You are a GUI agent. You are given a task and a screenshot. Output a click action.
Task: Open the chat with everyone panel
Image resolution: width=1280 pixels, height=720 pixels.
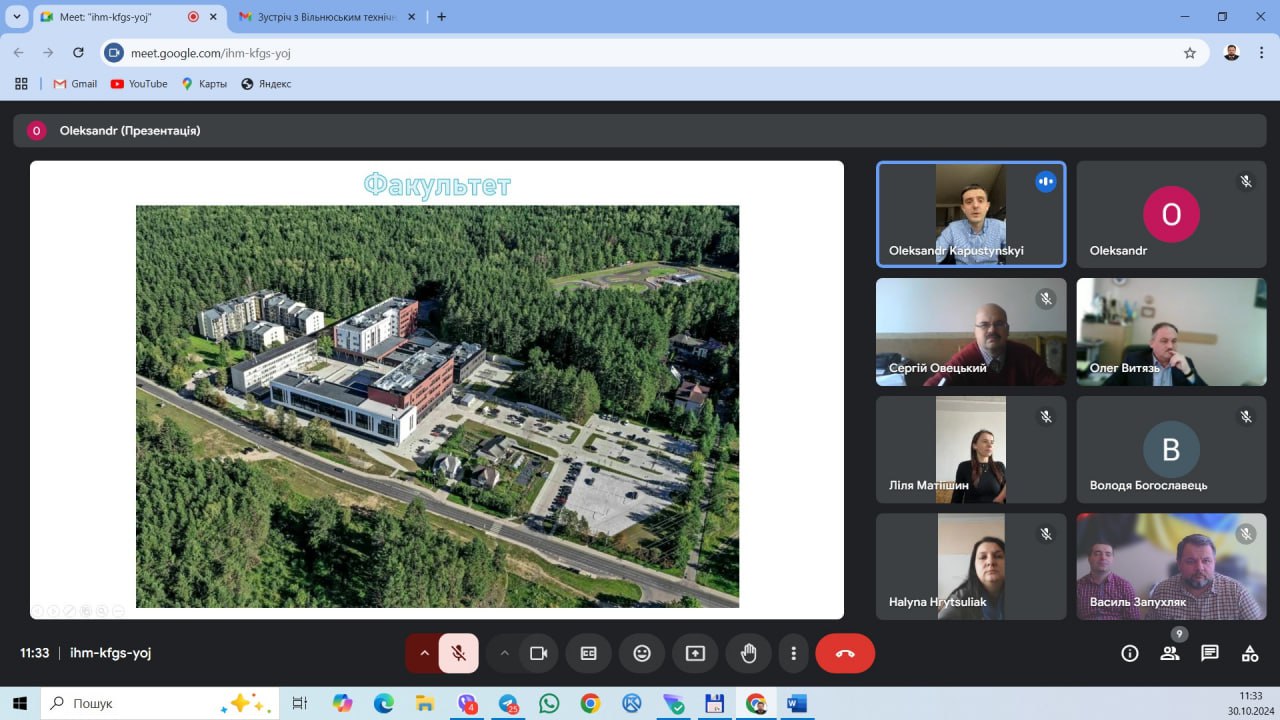coord(1210,653)
